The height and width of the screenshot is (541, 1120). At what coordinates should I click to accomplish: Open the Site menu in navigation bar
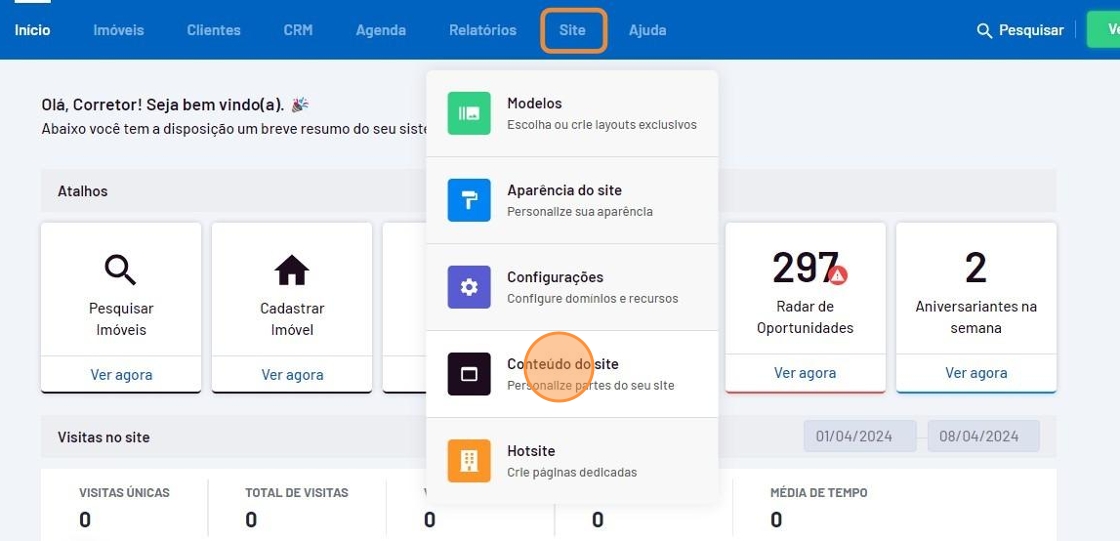573,31
